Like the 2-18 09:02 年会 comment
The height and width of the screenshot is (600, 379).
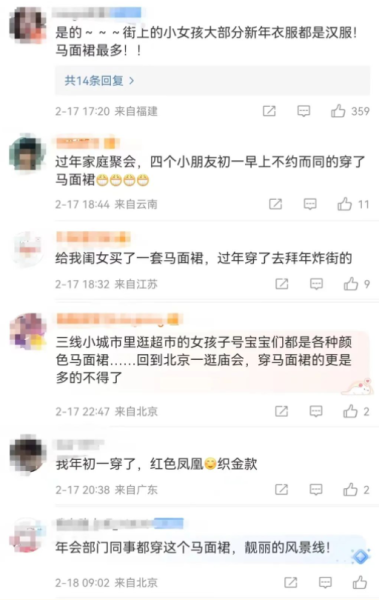(x=360, y=582)
